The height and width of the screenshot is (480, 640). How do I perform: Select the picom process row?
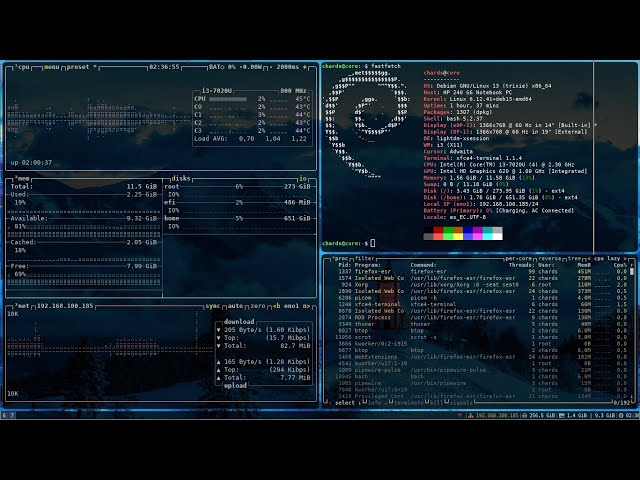coord(482,298)
